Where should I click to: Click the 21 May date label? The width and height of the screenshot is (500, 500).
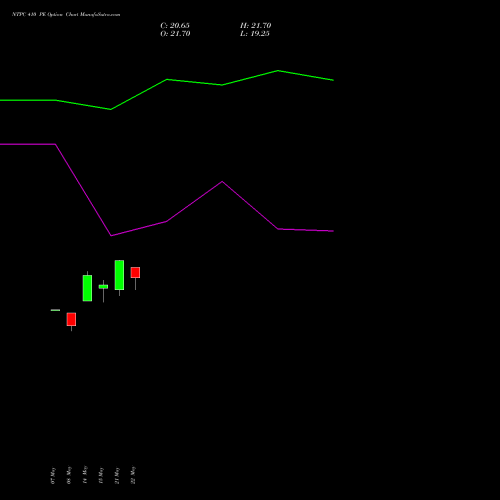click(x=117, y=475)
